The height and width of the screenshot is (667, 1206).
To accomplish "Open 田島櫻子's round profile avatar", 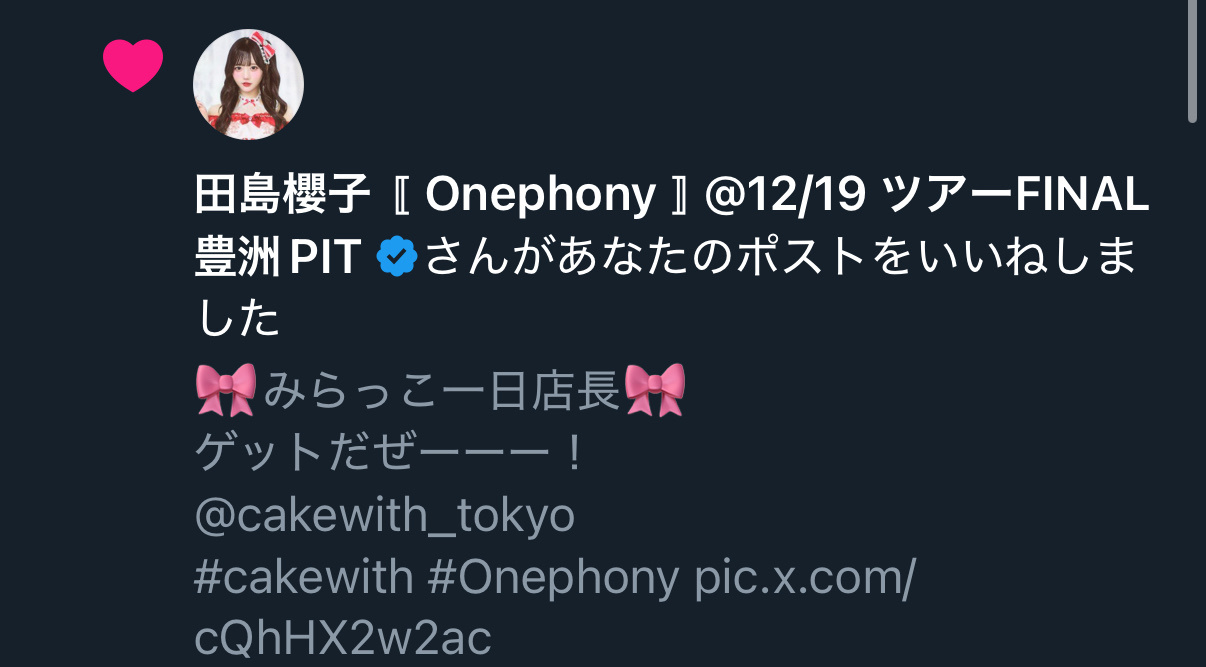I will click(x=248, y=84).
